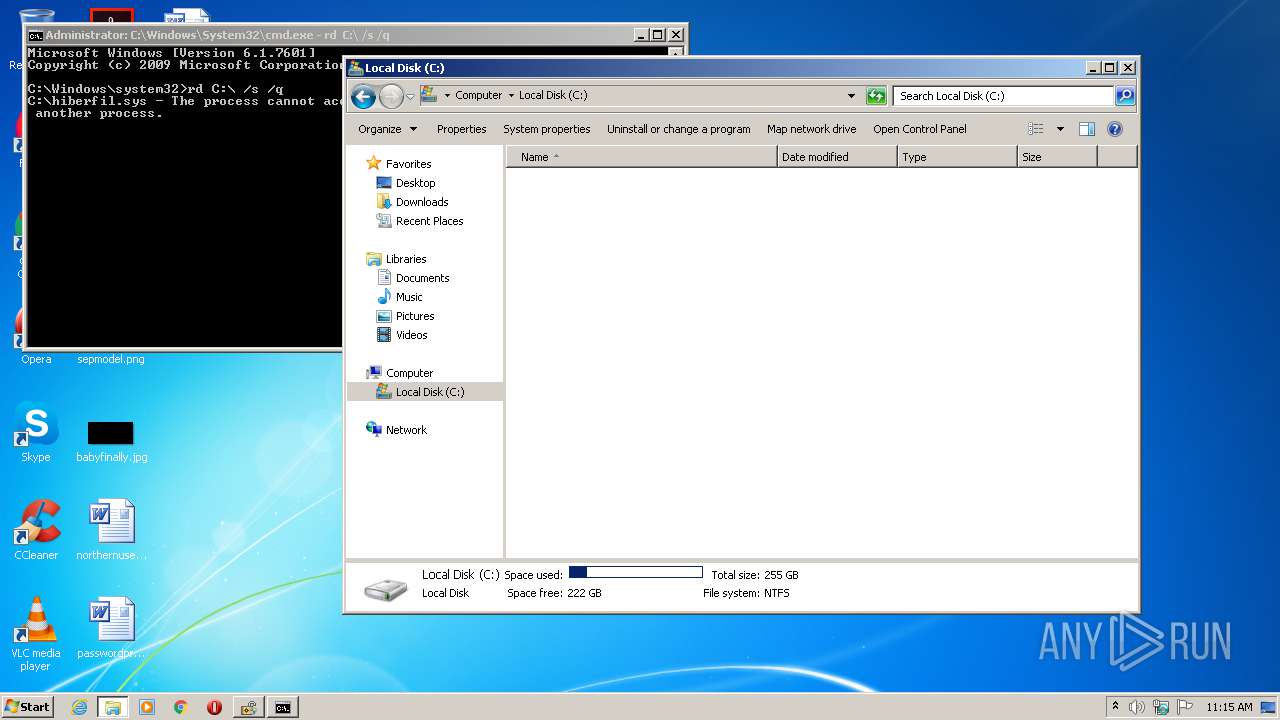Open the address bar history dropdown

[x=852, y=96]
